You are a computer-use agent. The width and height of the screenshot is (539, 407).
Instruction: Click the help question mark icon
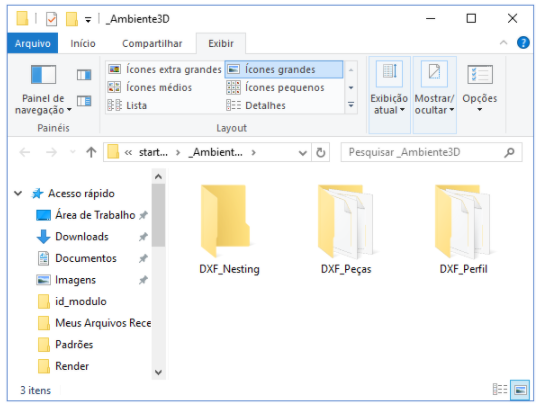coord(523,43)
